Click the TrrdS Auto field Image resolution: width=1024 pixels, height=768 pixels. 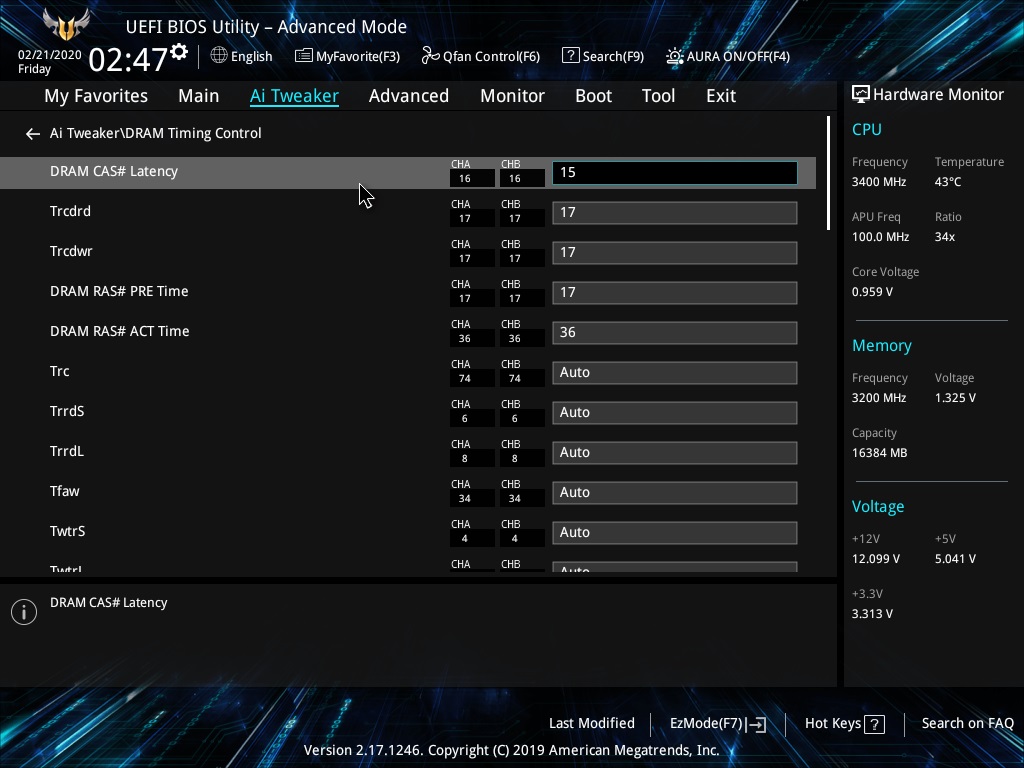click(675, 413)
